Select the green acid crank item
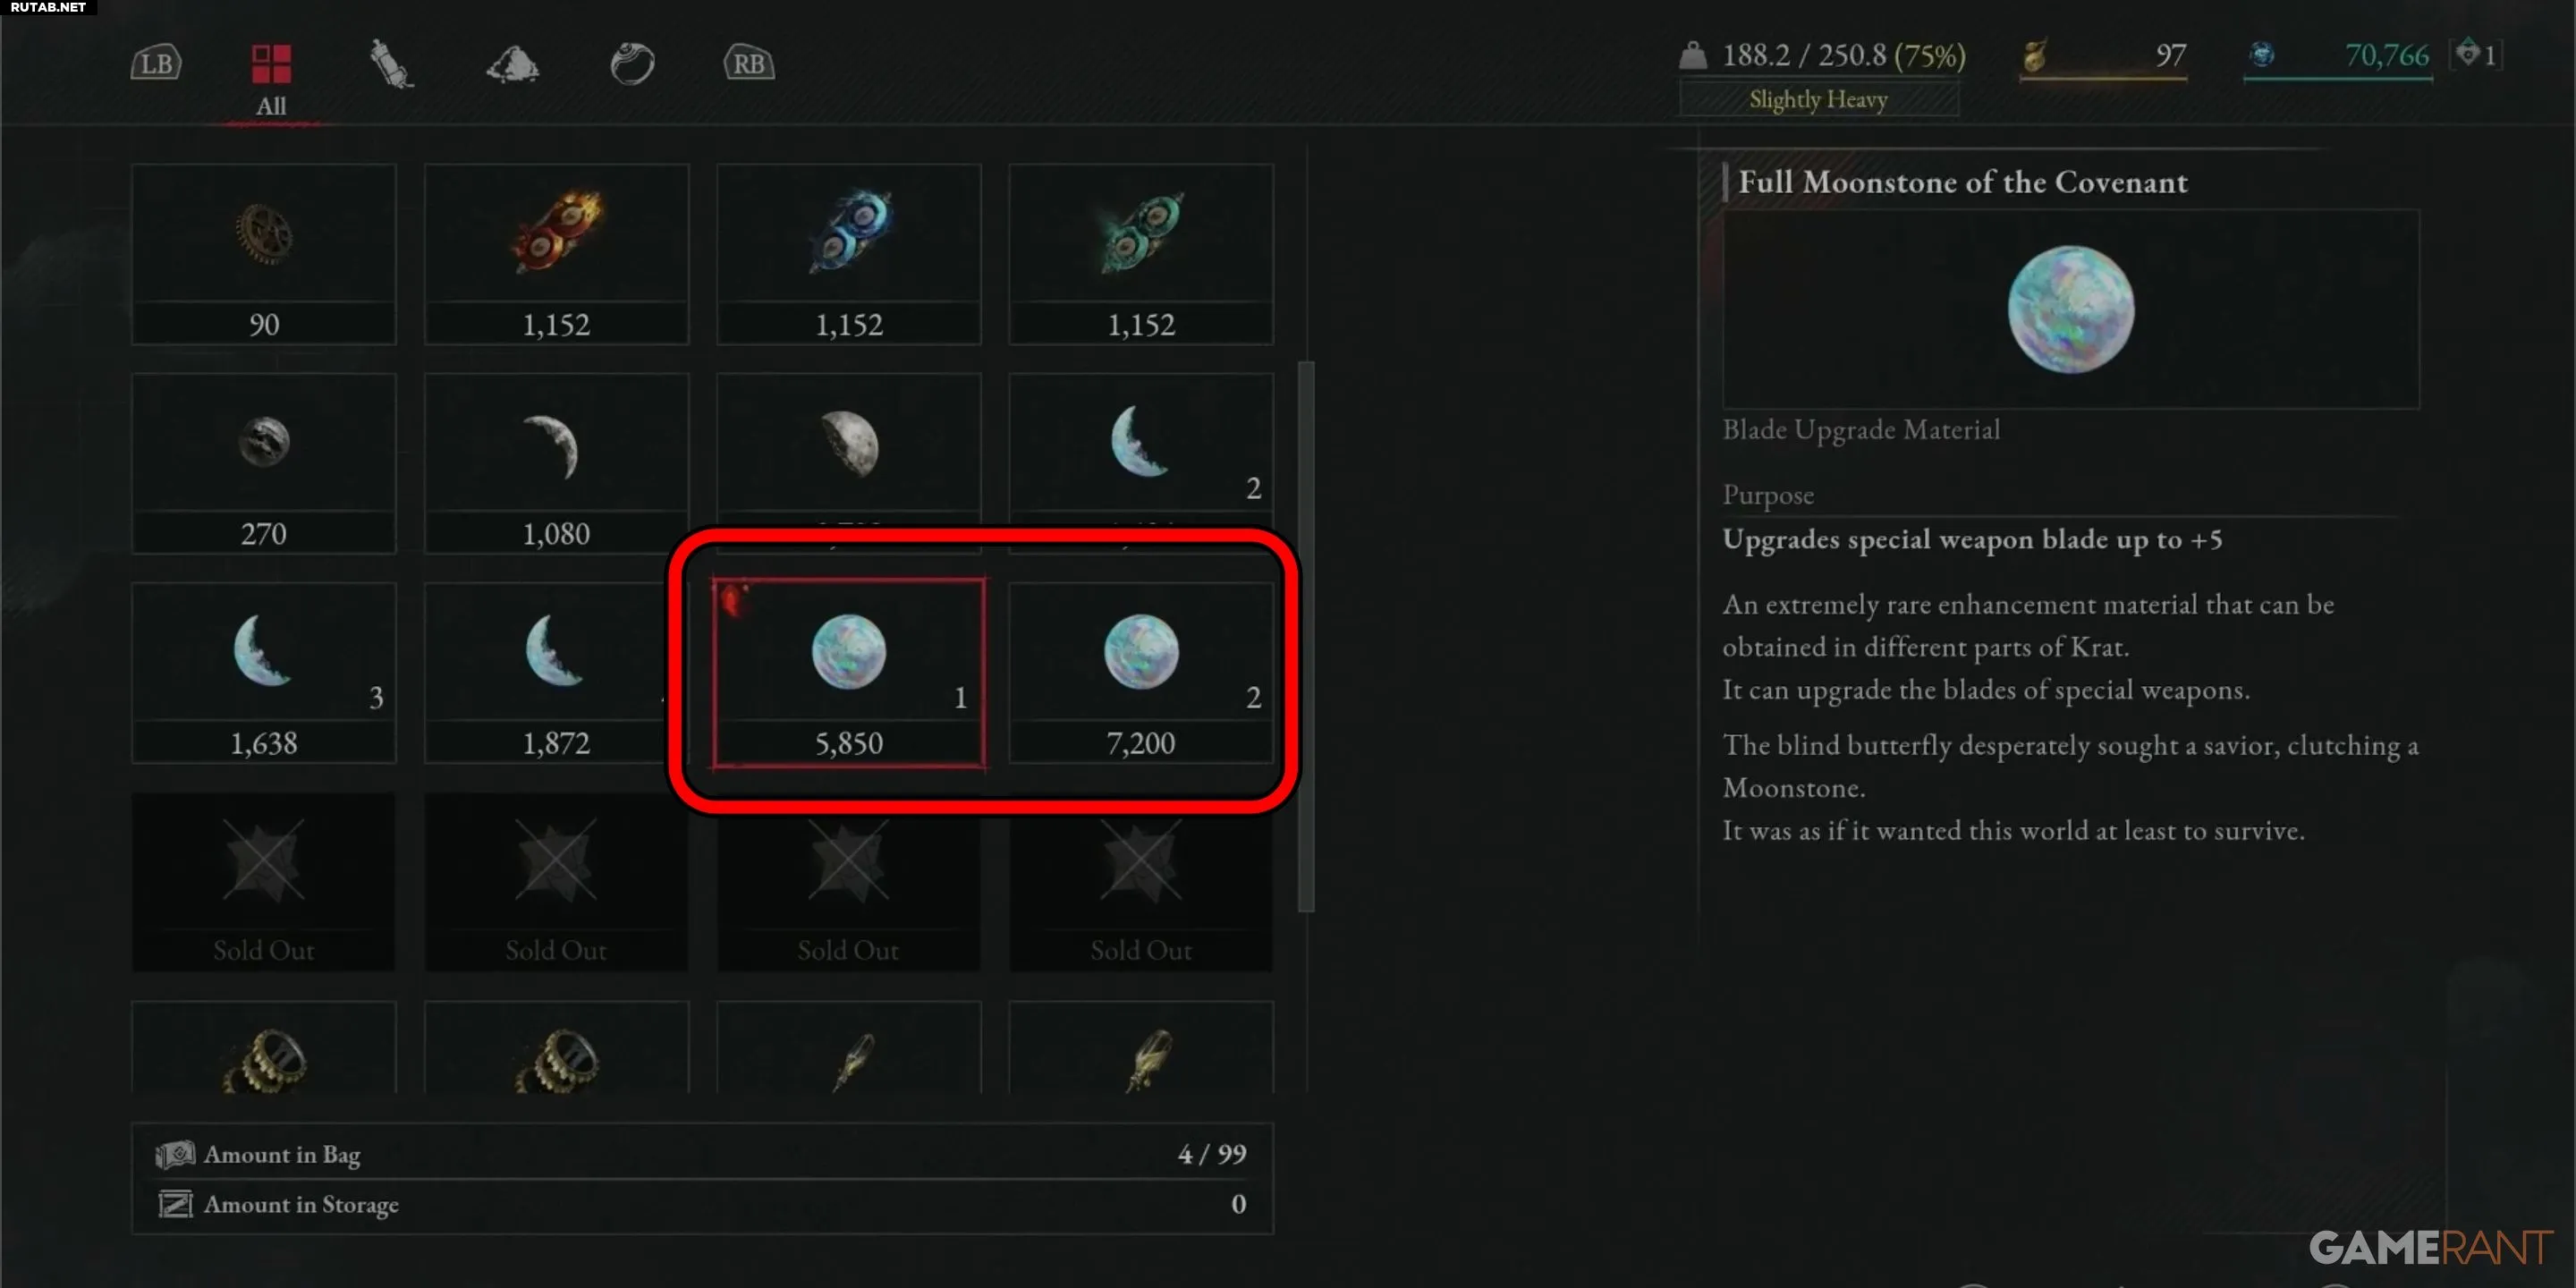 tap(1141, 255)
